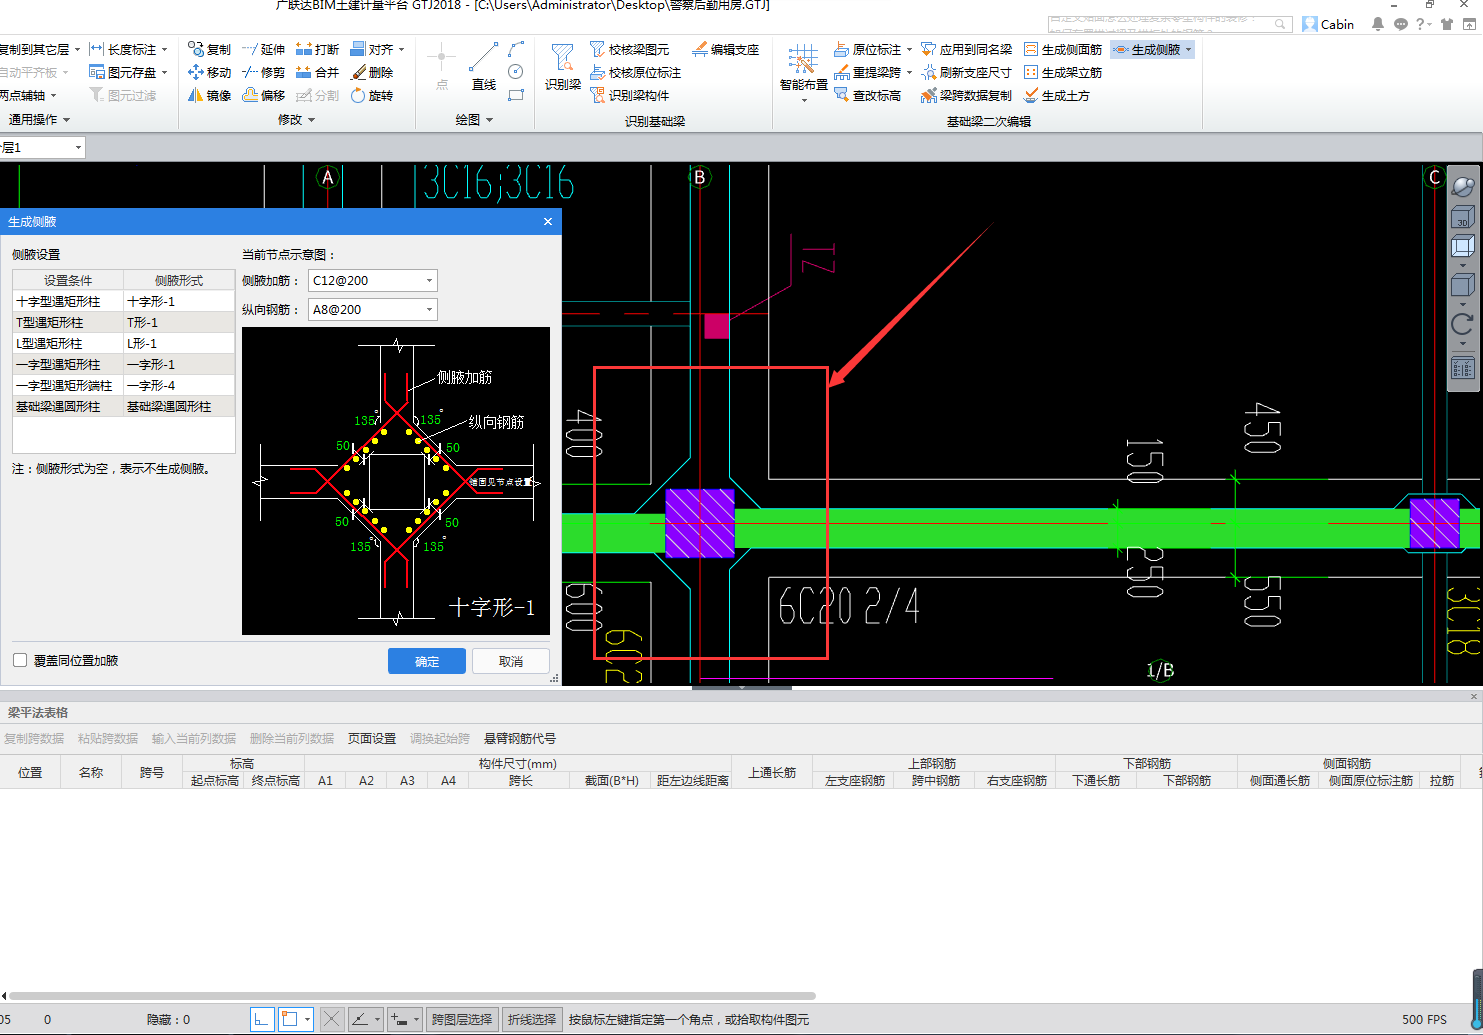Image resolution: width=1483 pixels, height=1035 pixels.
Task: Click 编辑支座 tool
Action: tap(726, 49)
